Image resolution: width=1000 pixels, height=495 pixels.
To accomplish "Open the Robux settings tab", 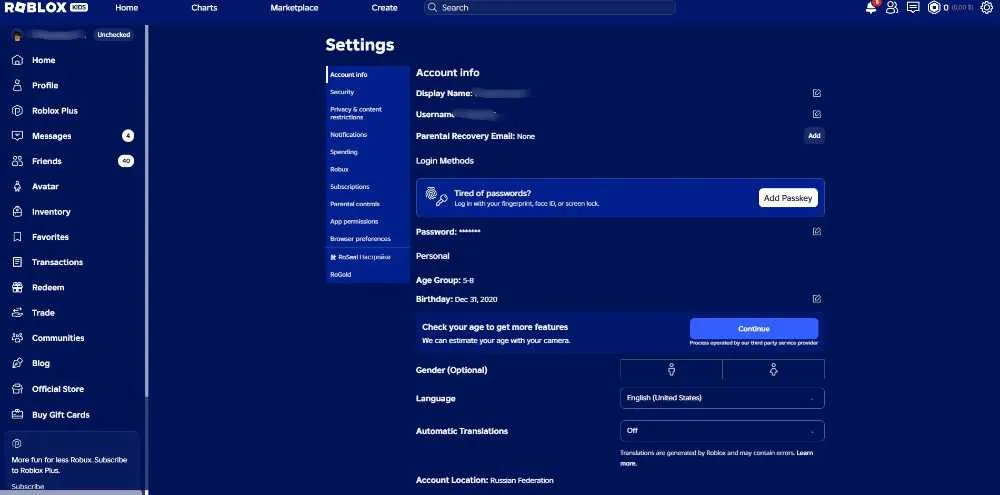I will (x=367, y=169).
